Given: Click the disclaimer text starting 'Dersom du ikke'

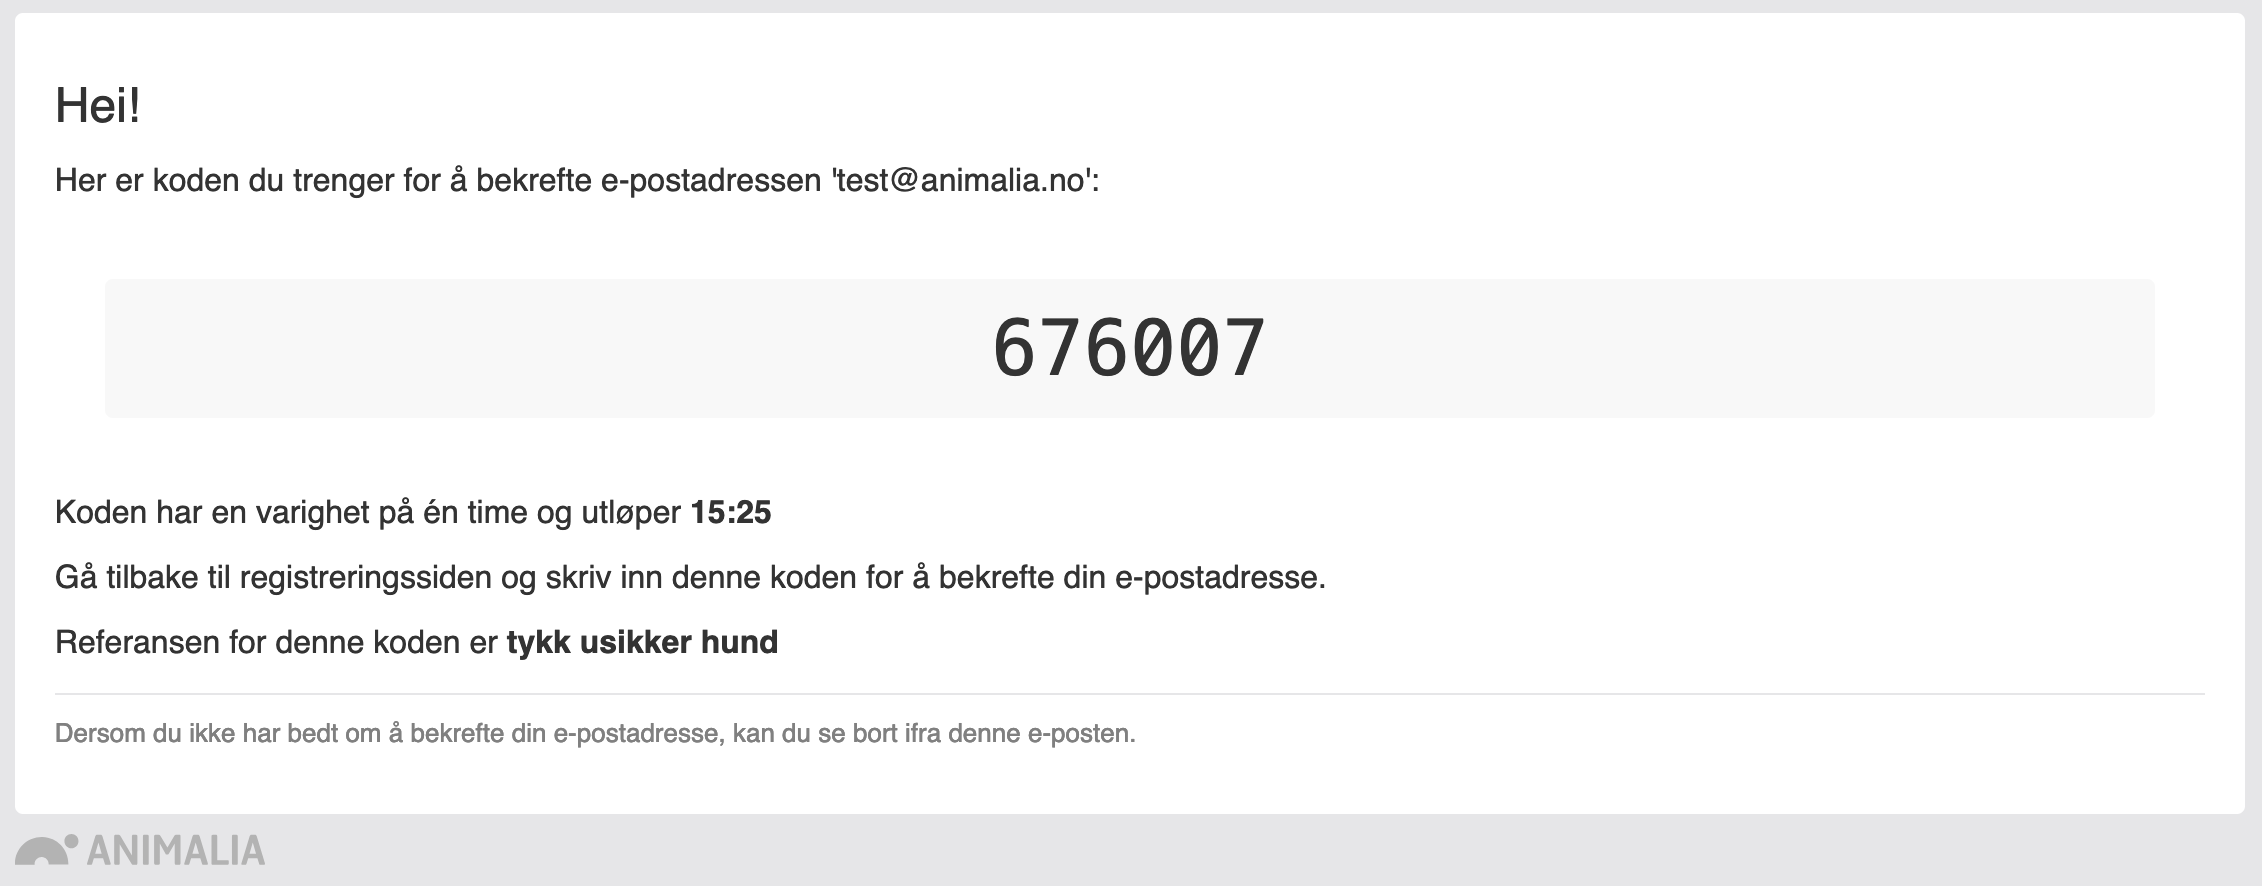Looking at the screenshot, I should [x=595, y=734].
